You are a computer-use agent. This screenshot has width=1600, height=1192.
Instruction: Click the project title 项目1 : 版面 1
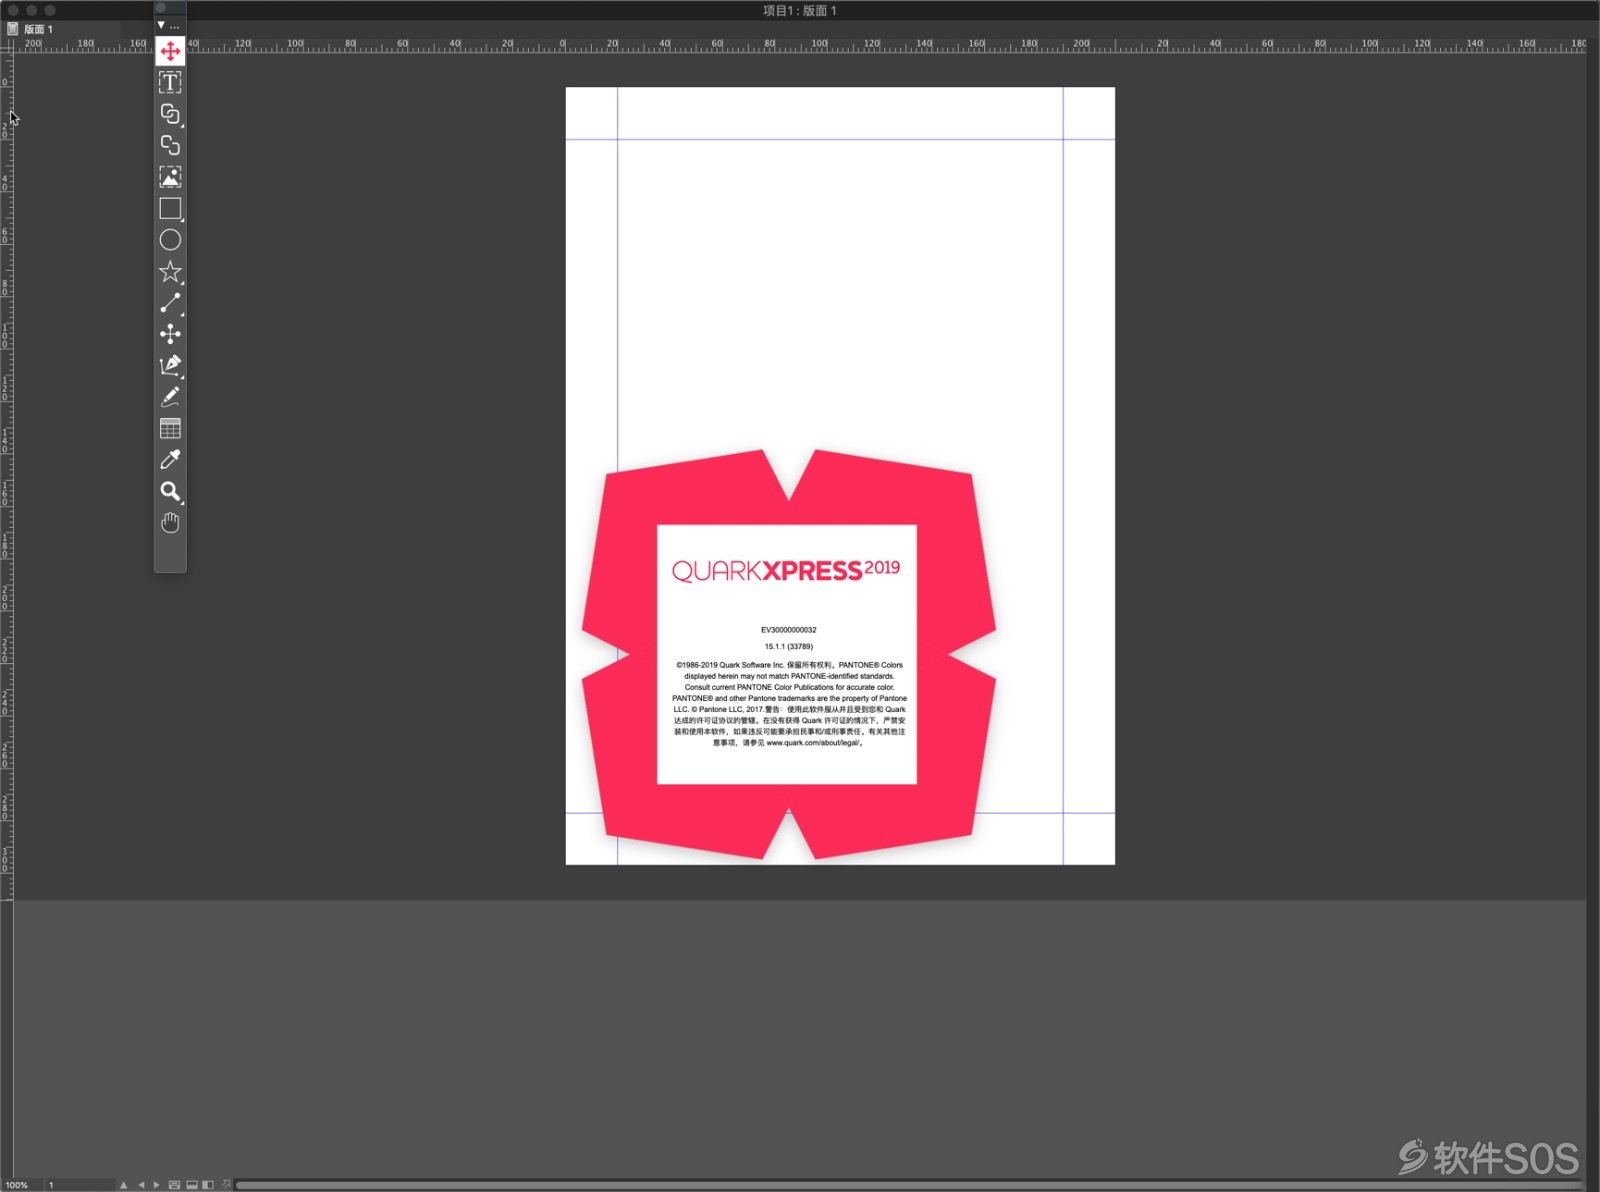click(x=799, y=10)
